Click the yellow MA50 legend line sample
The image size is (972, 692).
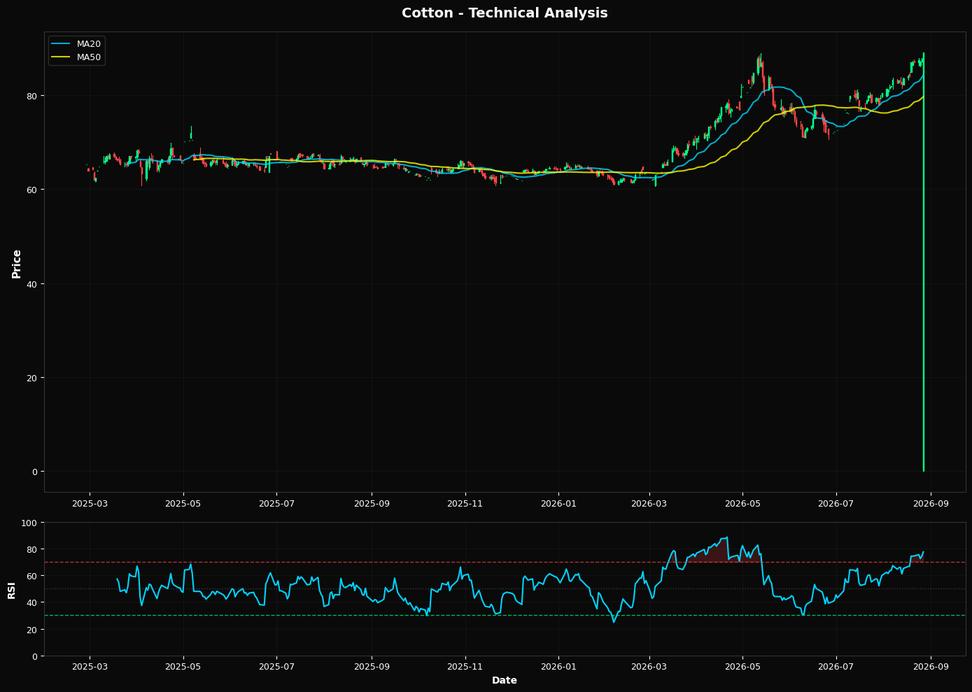[61, 57]
